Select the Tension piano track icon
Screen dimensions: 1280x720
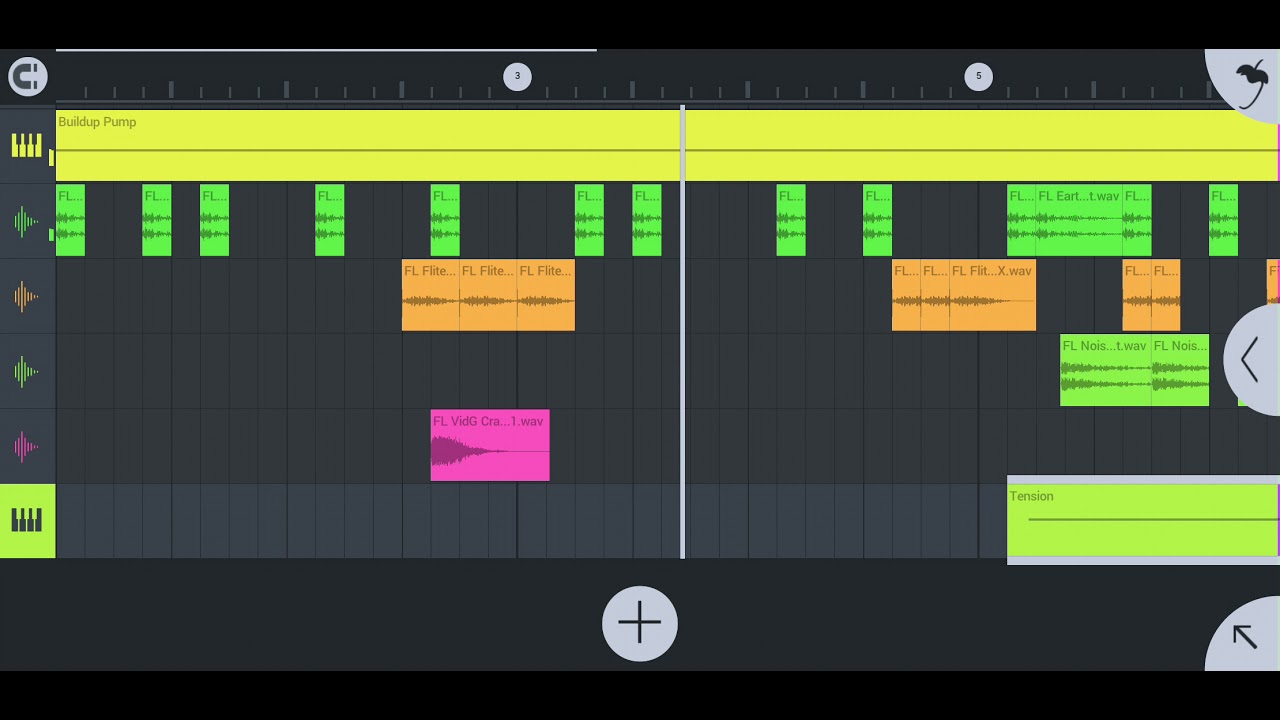click(27, 521)
